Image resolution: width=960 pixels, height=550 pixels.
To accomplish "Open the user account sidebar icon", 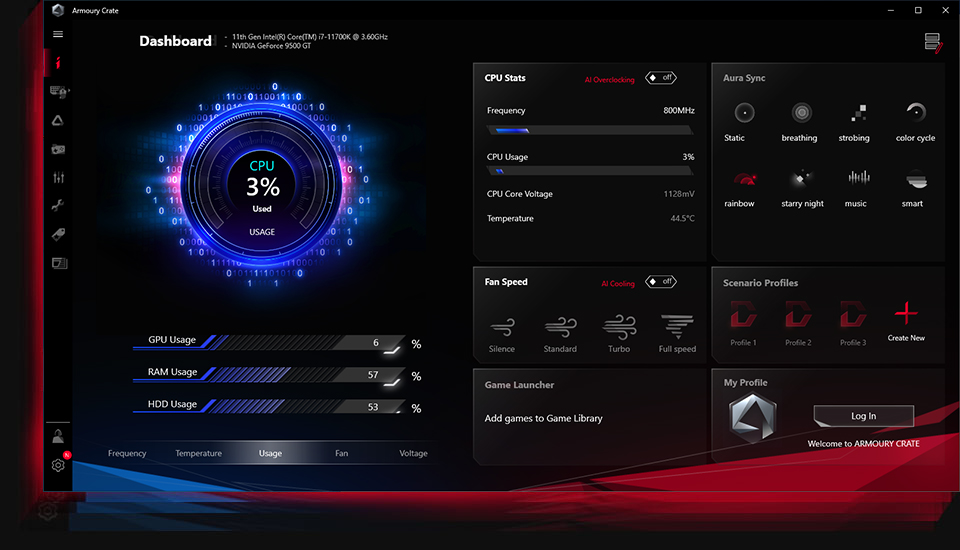I will click(x=58, y=436).
